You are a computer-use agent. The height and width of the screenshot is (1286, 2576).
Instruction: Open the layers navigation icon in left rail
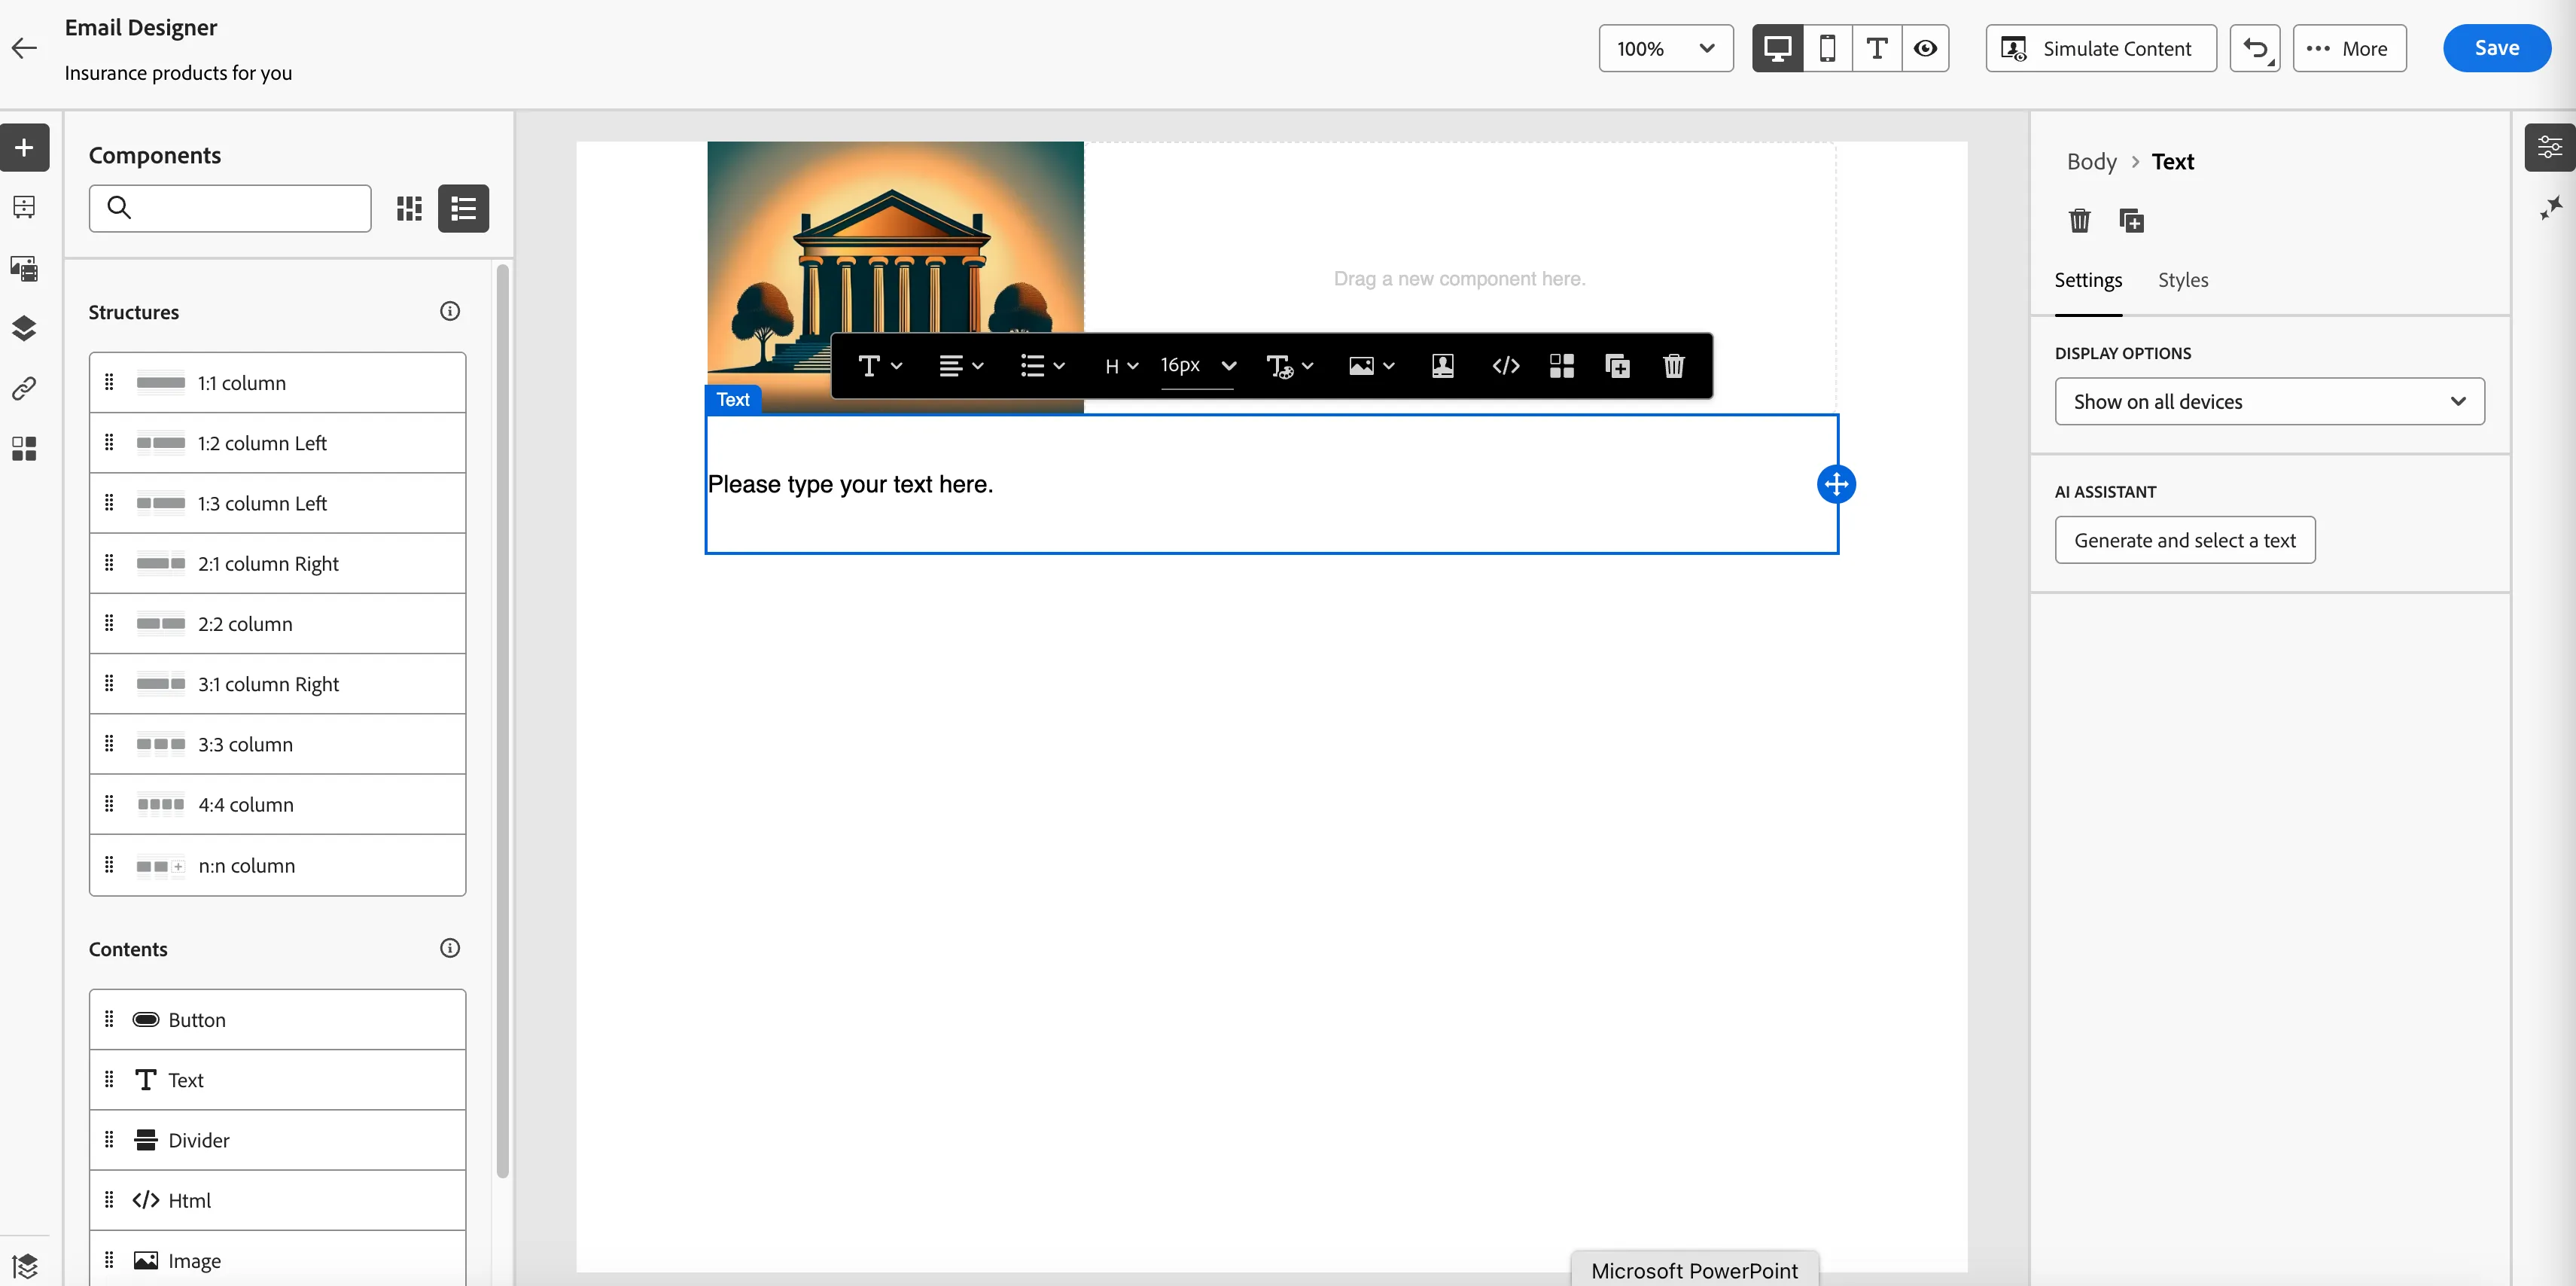pyautogui.click(x=24, y=328)
